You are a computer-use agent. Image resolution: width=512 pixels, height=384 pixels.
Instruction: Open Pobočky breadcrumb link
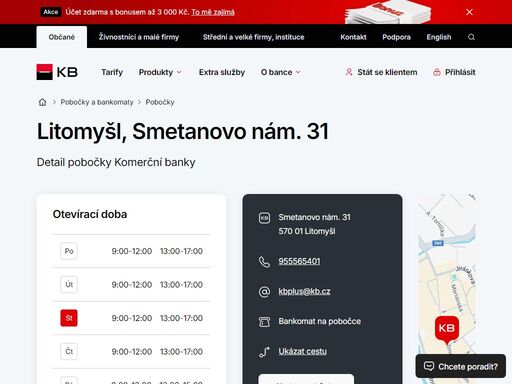(x=160, y=102)
